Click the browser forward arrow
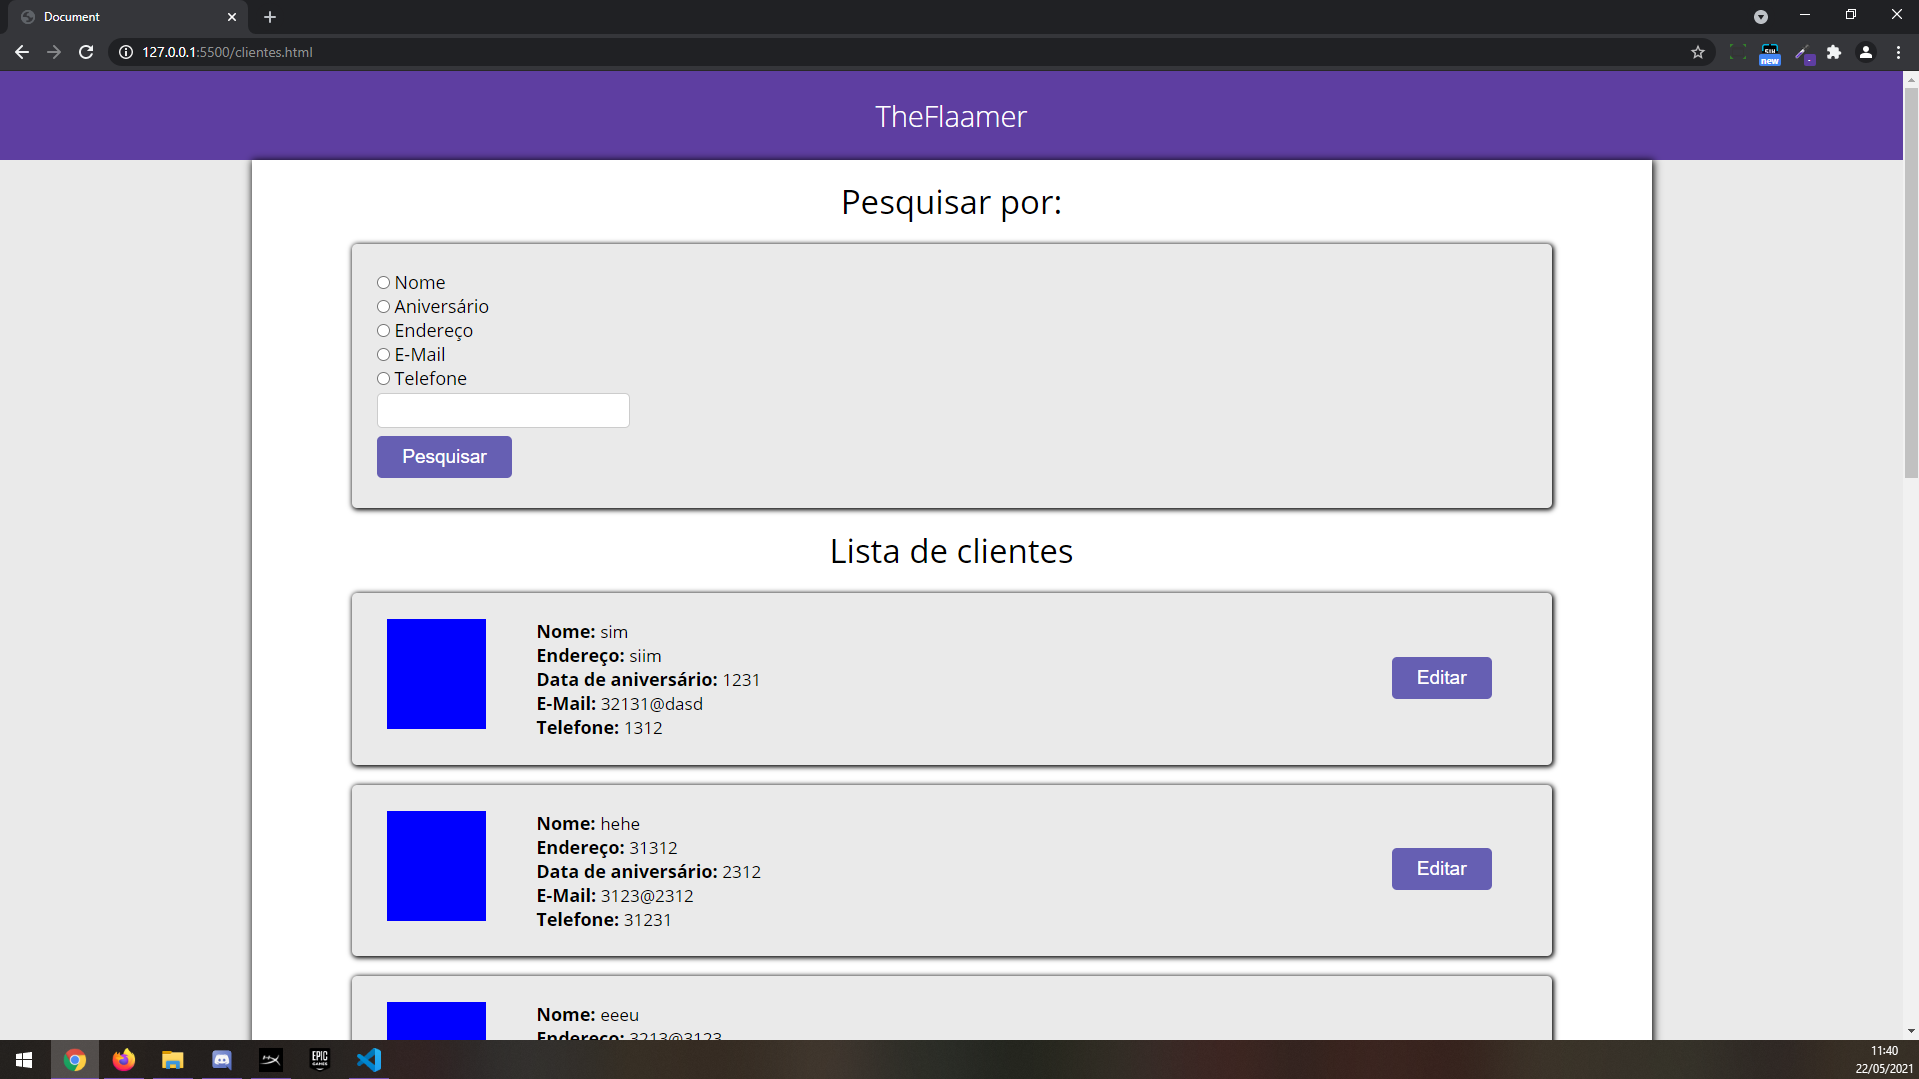1919x1079 pixels. click(x=54, y=52)
